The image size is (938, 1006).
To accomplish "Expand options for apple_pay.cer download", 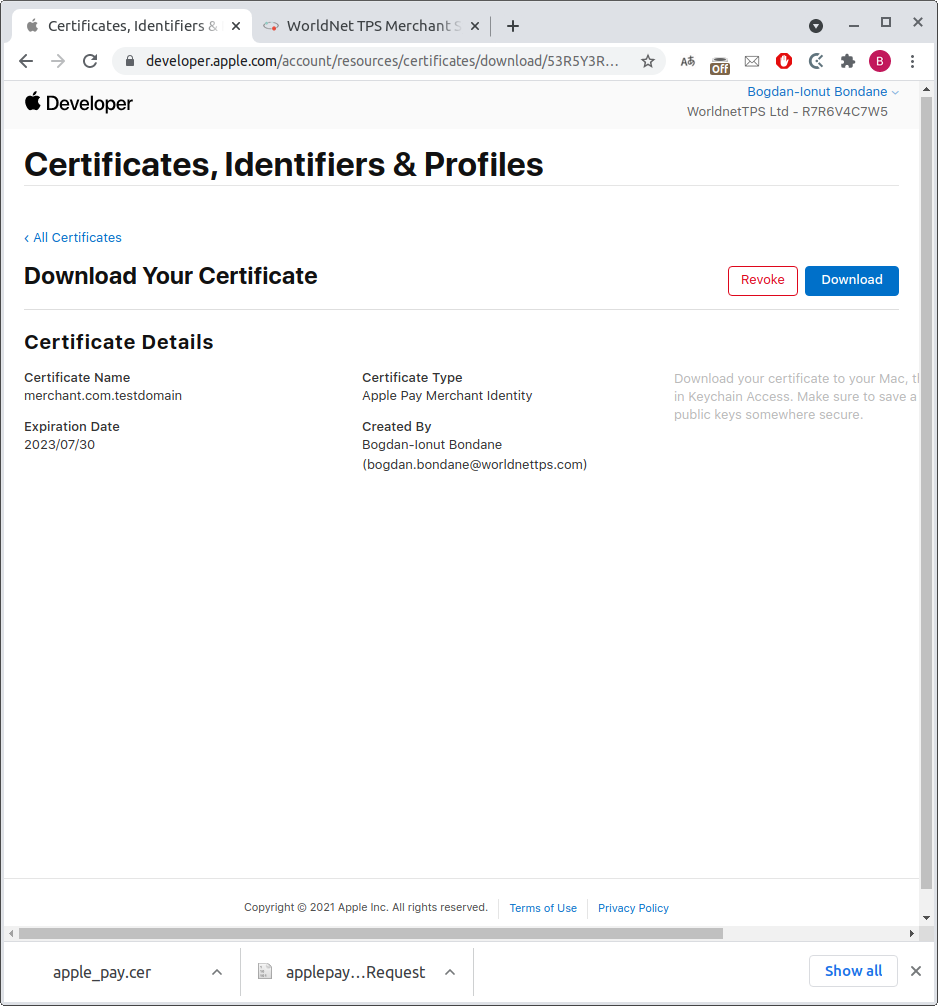I will click(217, 972).
